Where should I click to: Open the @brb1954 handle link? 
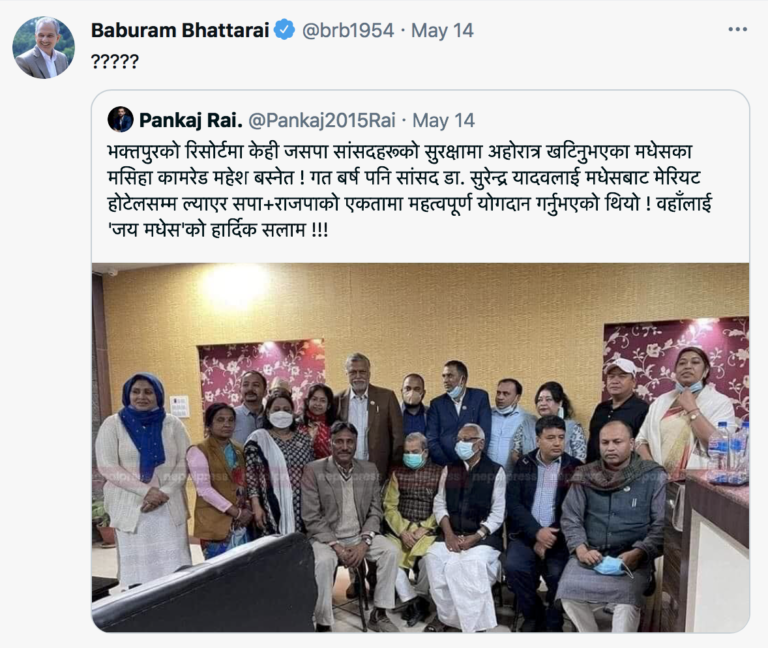pyautogui.click(x=348, y=30)
